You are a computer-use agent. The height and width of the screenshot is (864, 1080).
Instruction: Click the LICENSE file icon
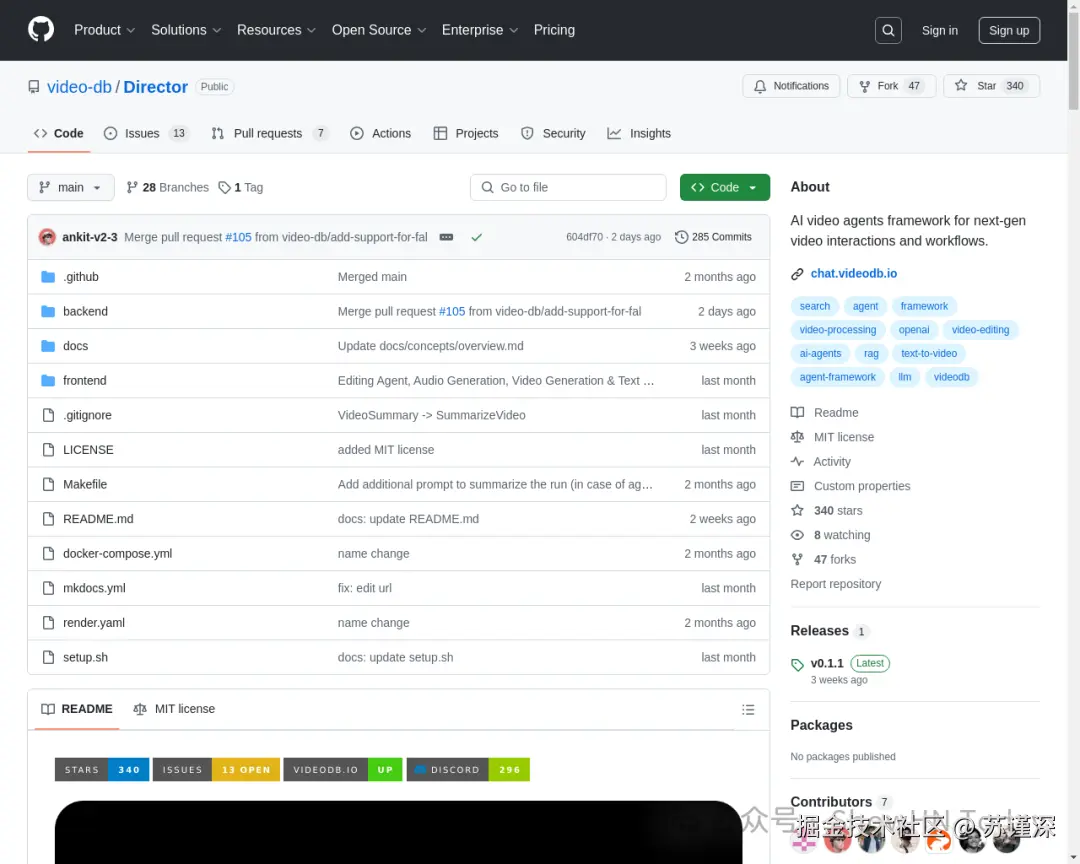click(48, 450)
